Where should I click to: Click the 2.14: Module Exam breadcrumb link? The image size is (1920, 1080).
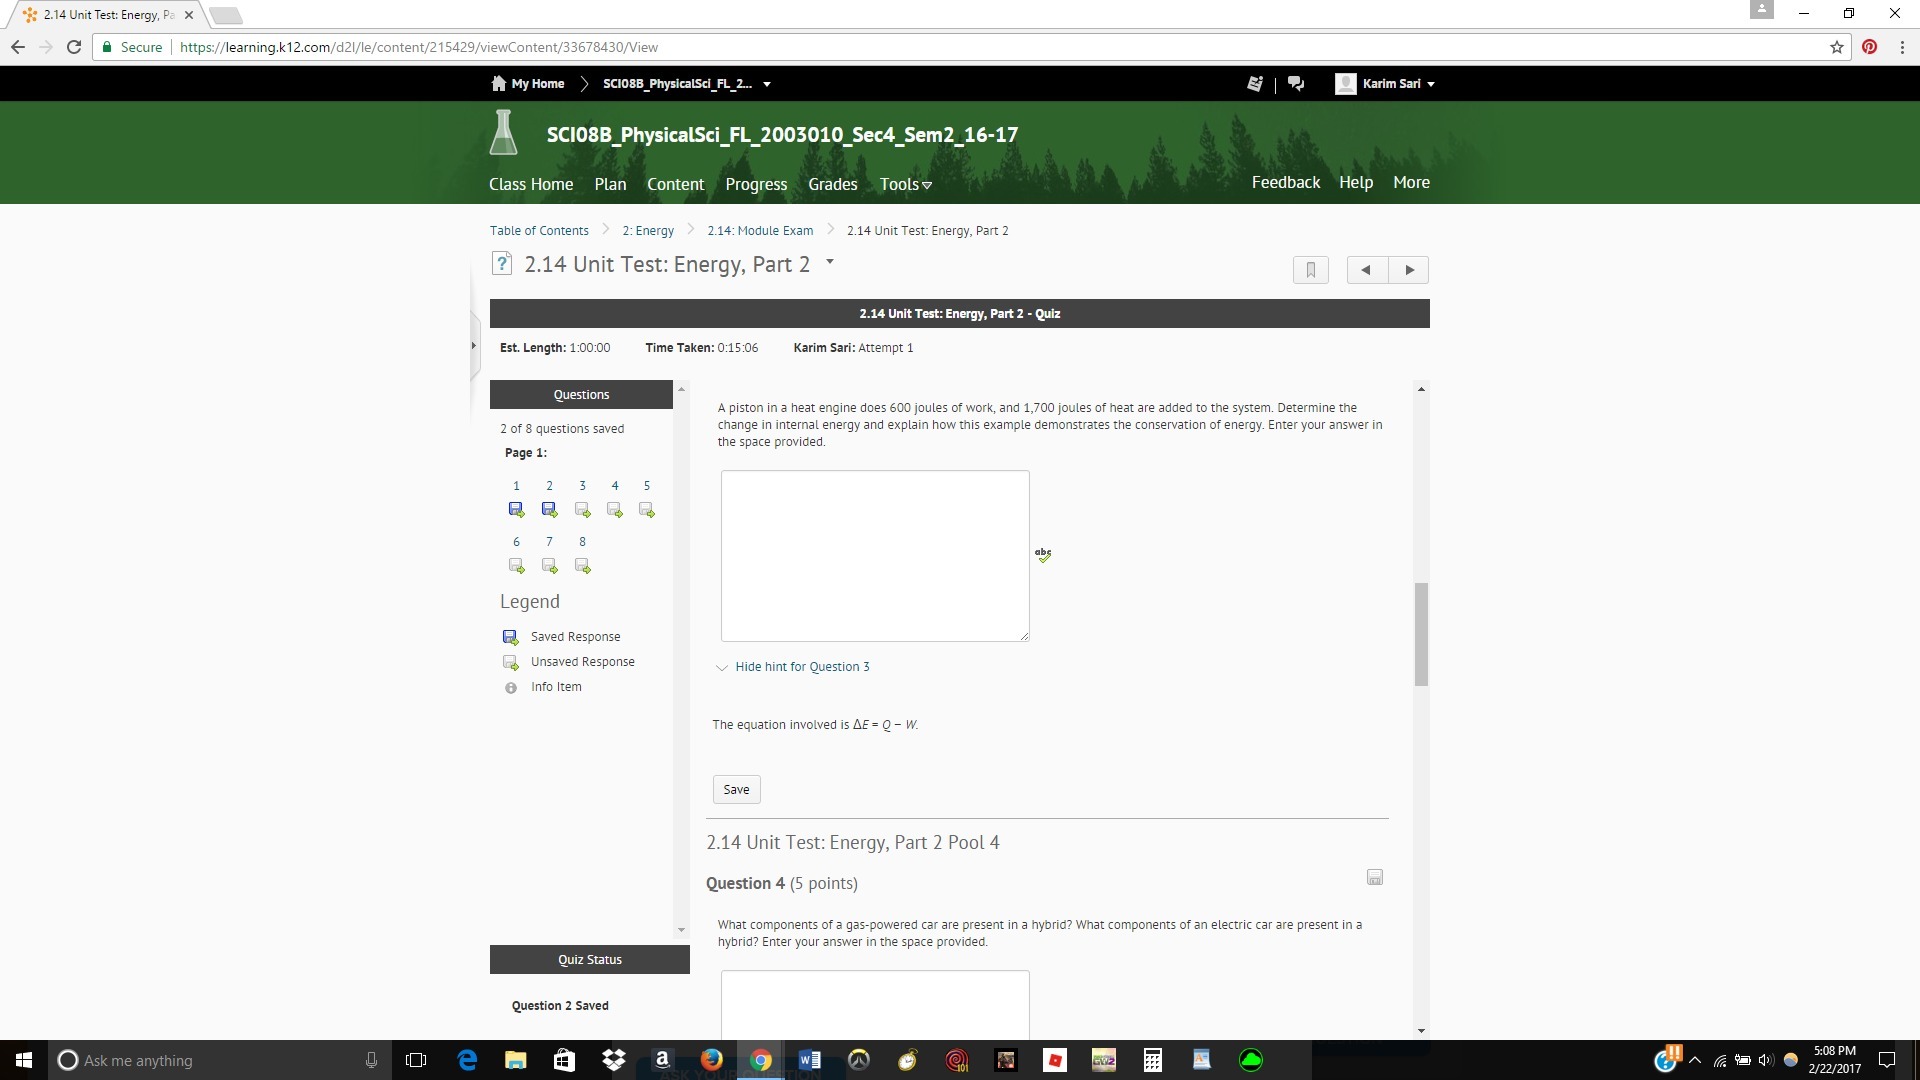(x=760, y=231)
